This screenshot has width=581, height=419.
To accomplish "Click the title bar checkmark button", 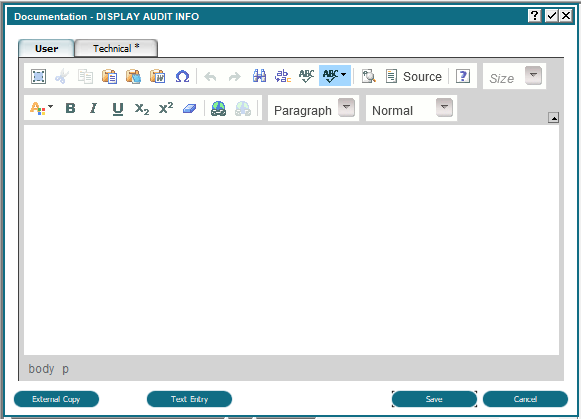I will point(551,16).
